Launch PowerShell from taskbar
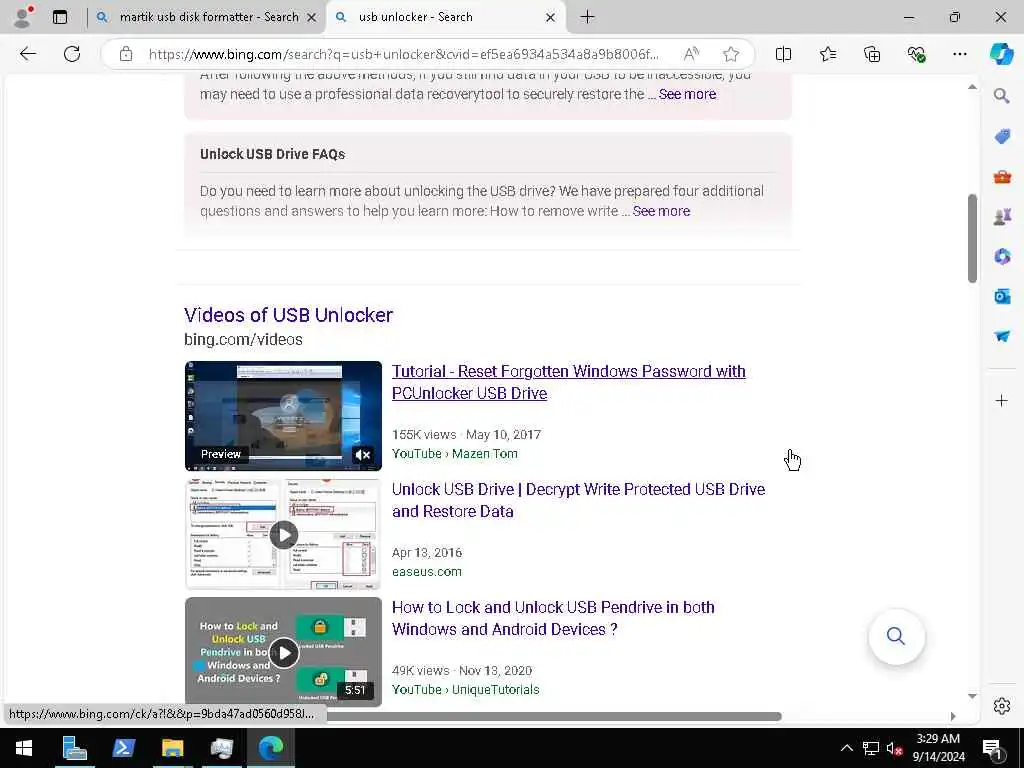 coord(123,748)
